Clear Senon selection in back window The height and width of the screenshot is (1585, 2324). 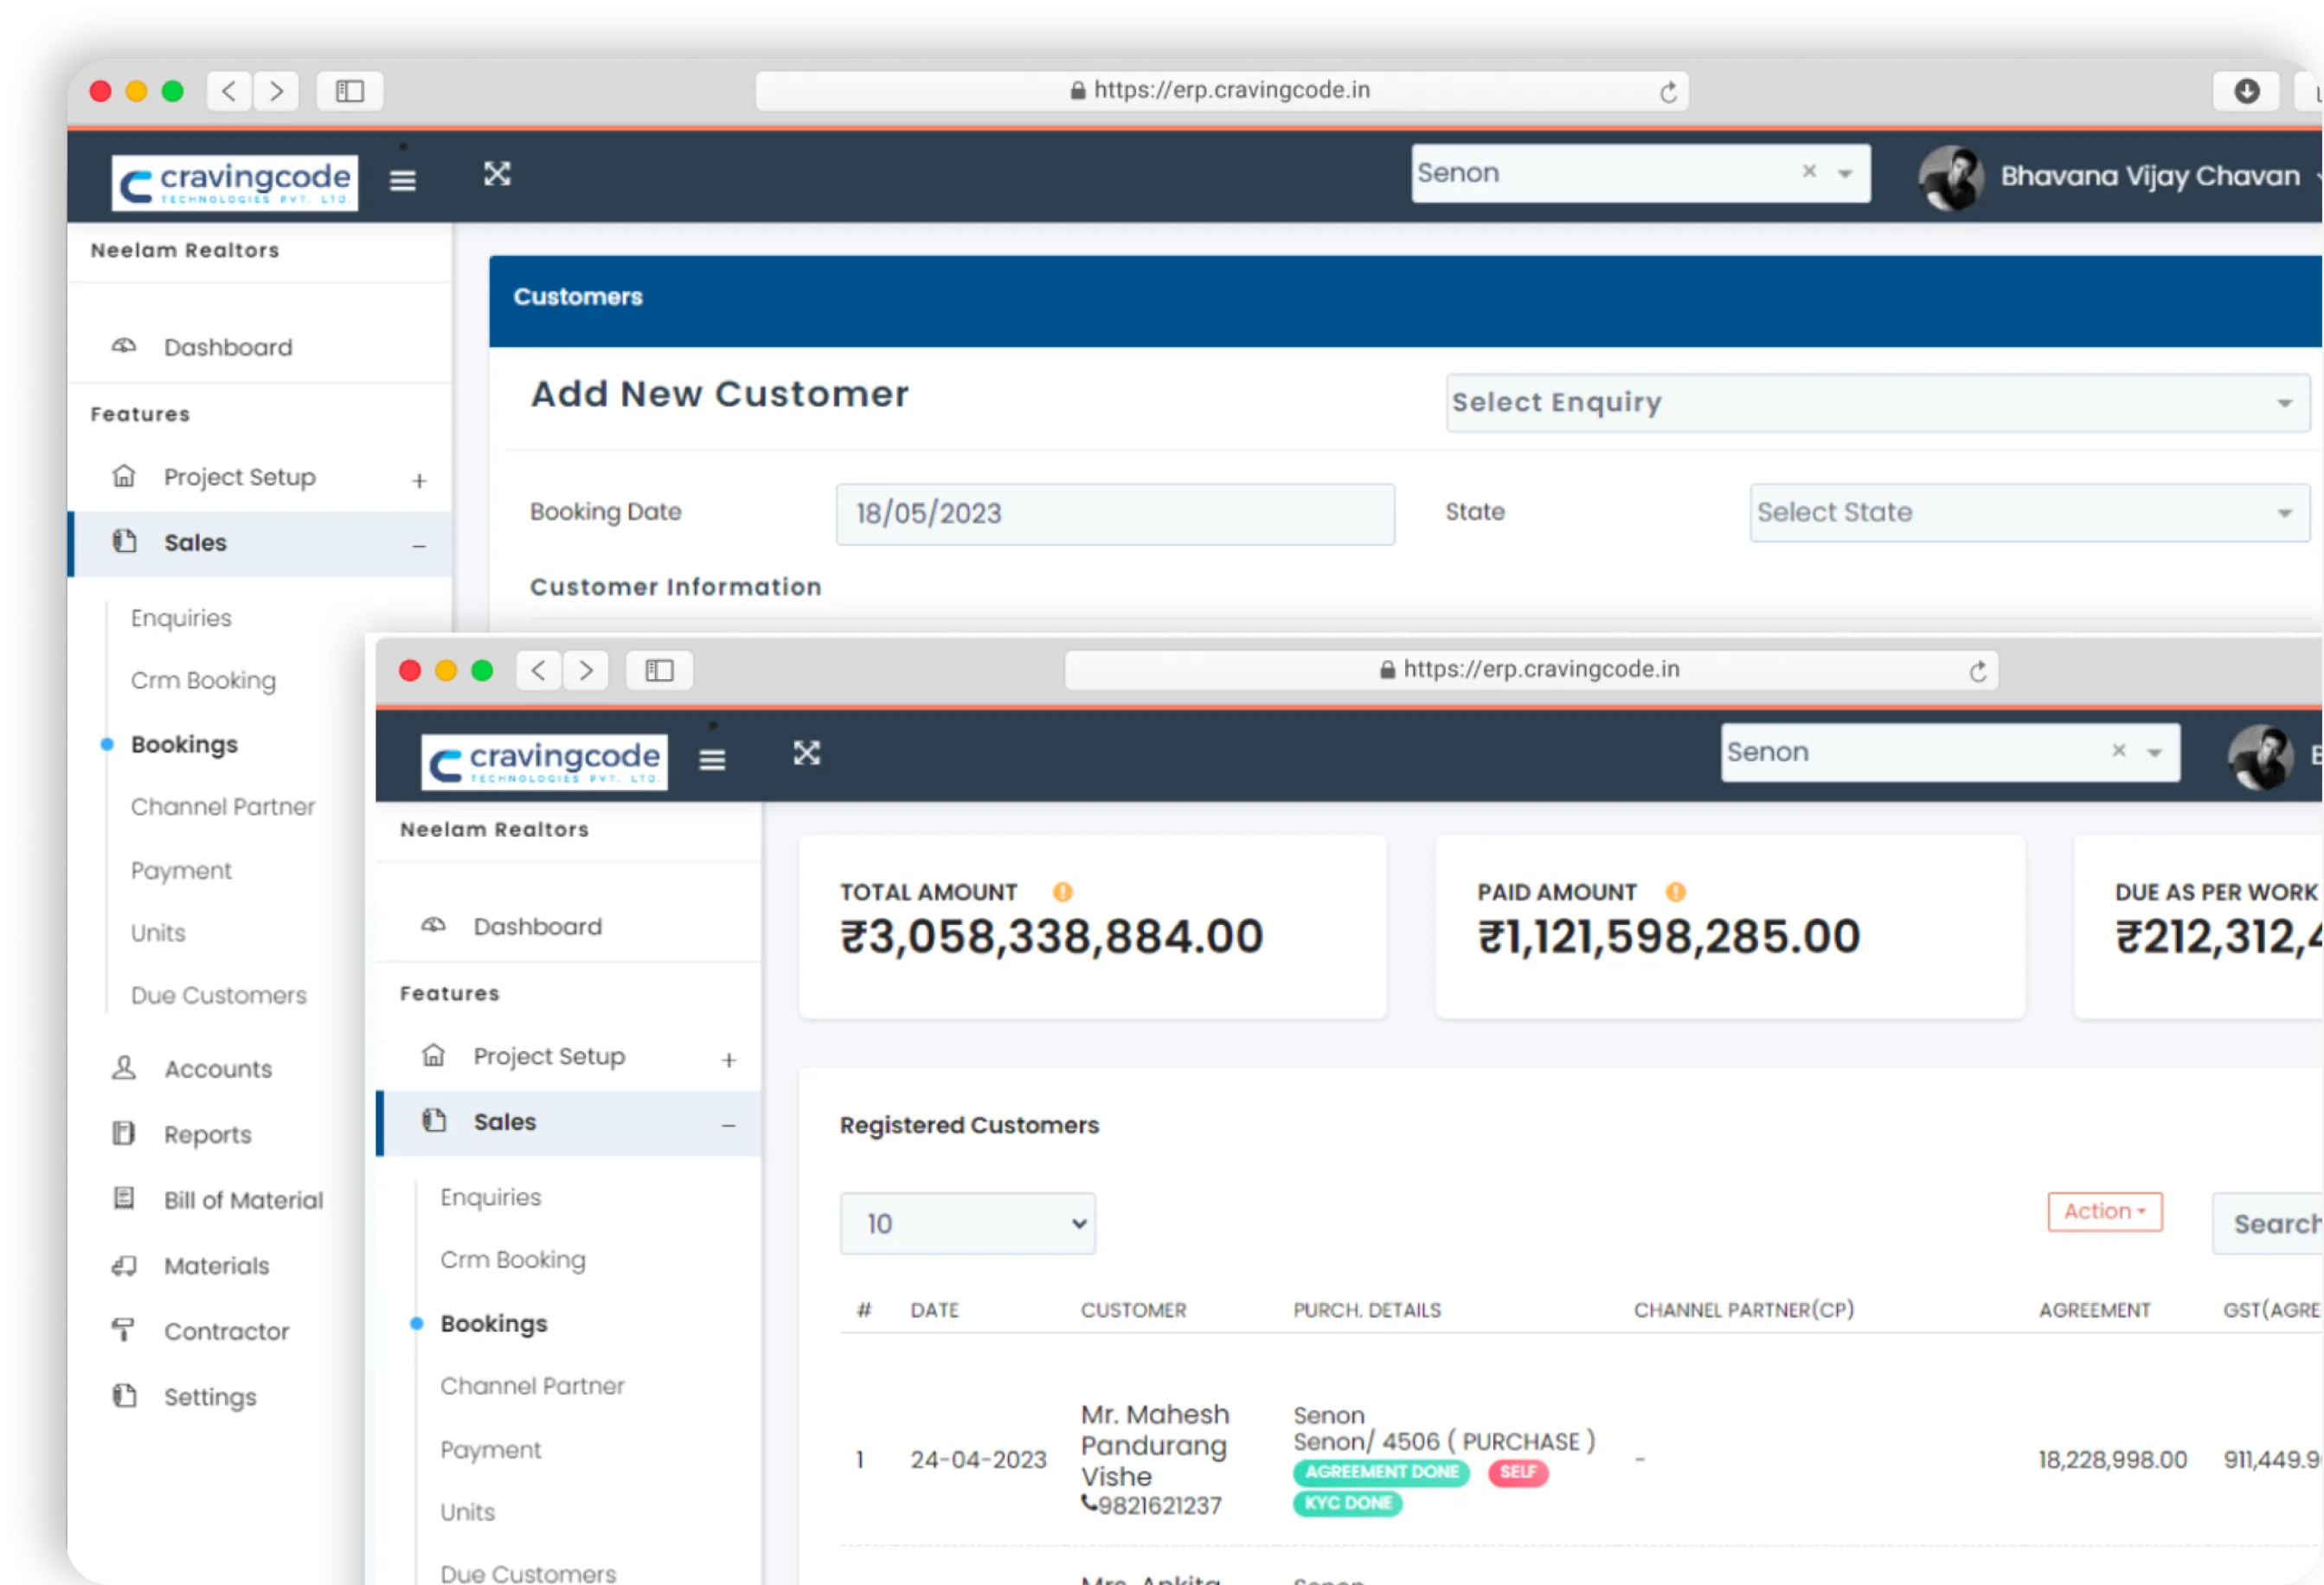point(1809,172)
